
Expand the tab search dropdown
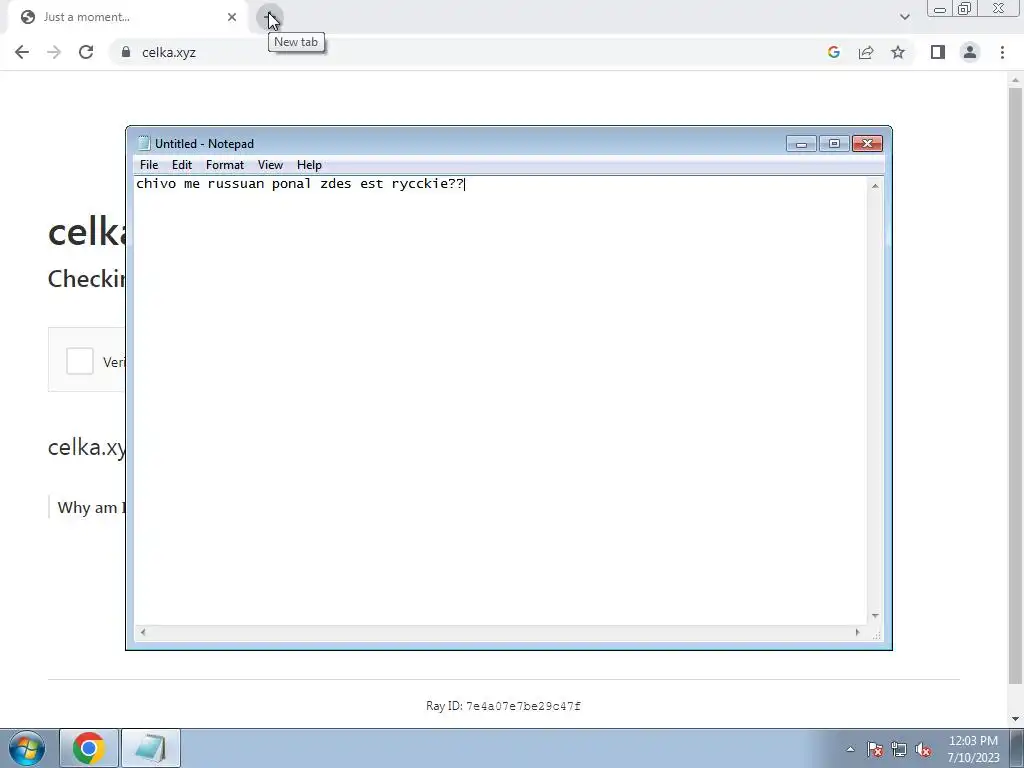point(904,17)
